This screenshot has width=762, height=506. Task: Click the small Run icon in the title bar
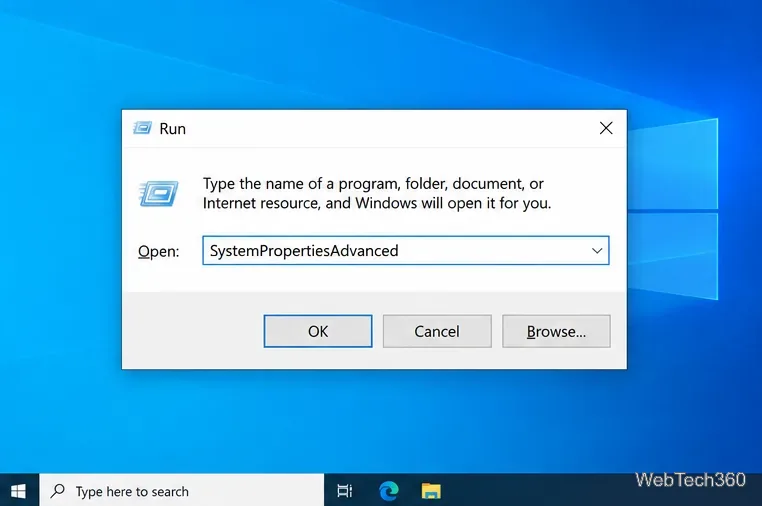point(142,128)
